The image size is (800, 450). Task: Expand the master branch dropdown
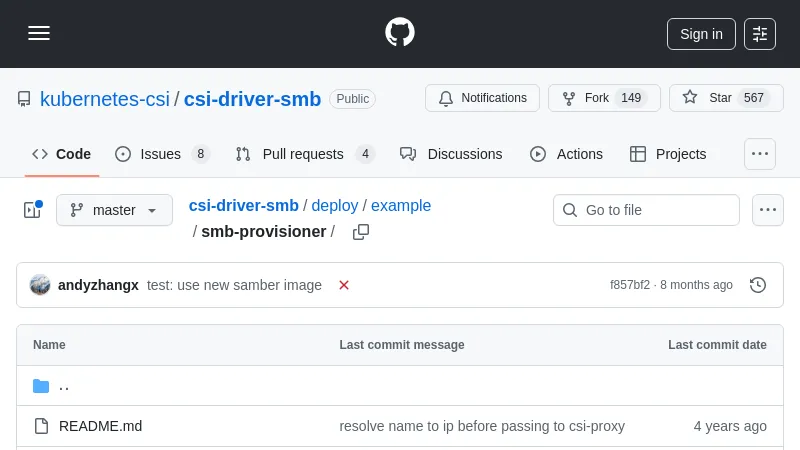[114, 210]
